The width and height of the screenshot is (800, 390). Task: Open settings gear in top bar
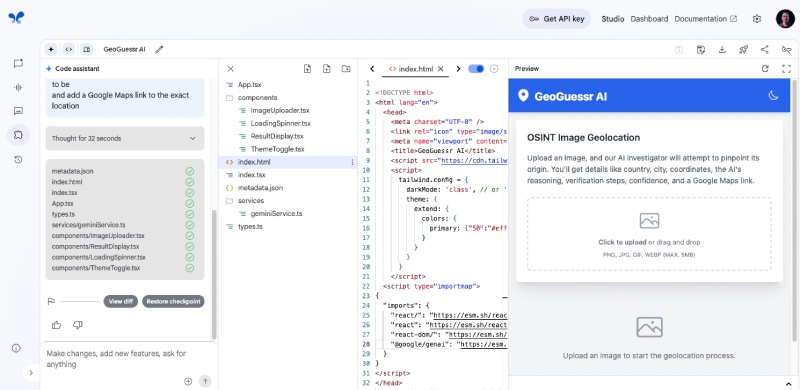point(757,19)
